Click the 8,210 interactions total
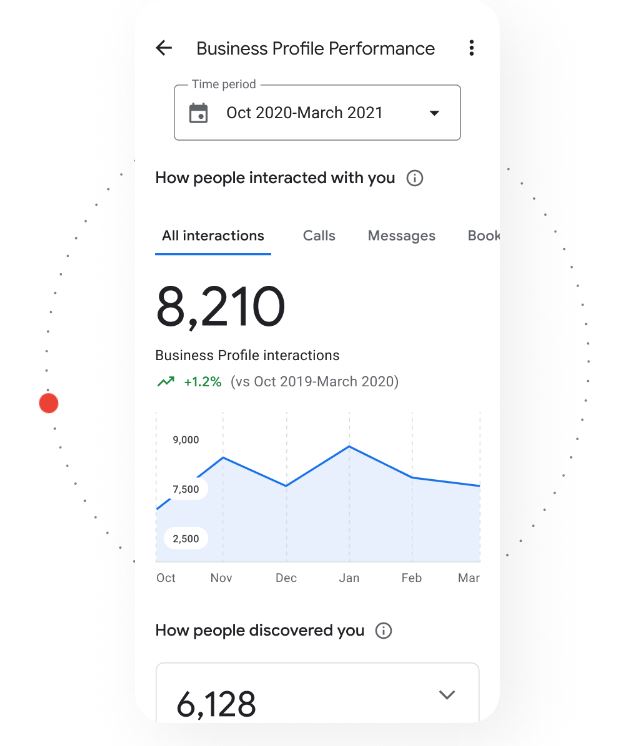 point(220,307)
